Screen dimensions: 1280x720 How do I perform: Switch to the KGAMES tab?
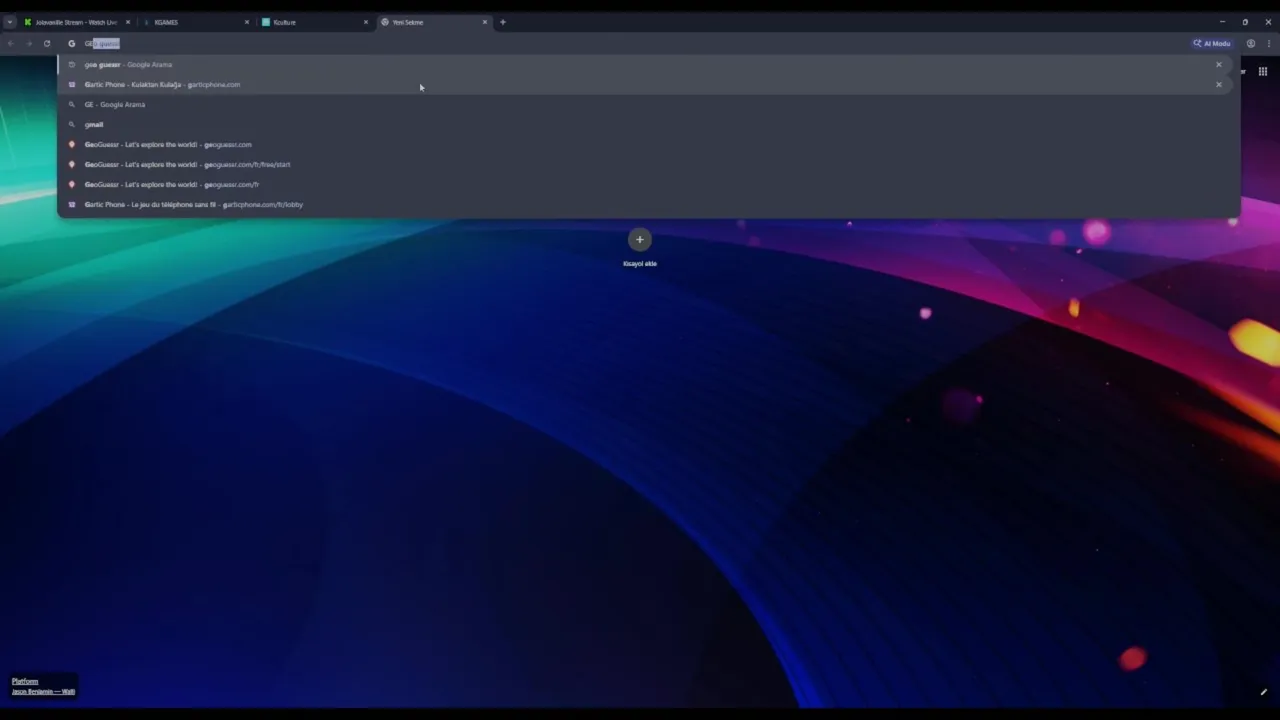point(195,22)
